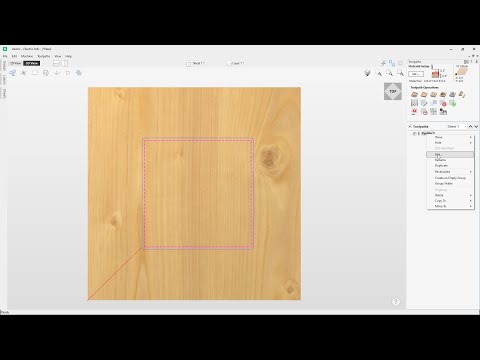Switch to the 3D View tab
The width and height of the screenshot is (480, 360).
32,63
